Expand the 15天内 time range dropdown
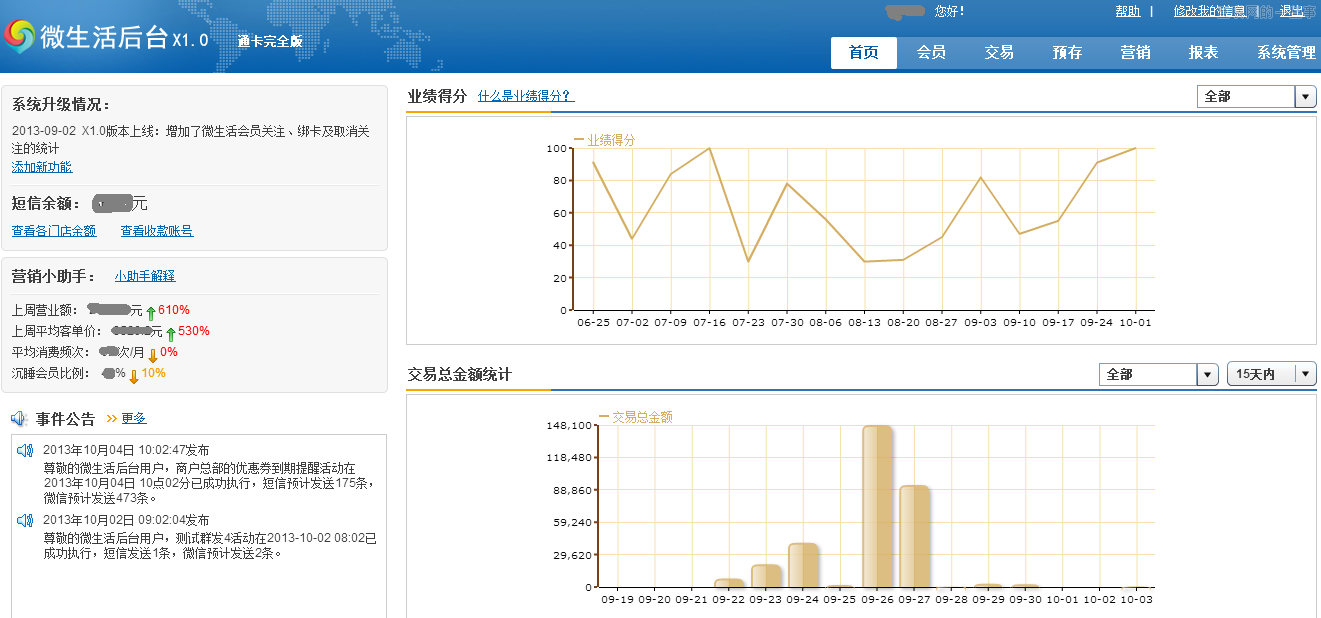The width and height of the screenshot is (1321, 618). tap(1304, 374)
